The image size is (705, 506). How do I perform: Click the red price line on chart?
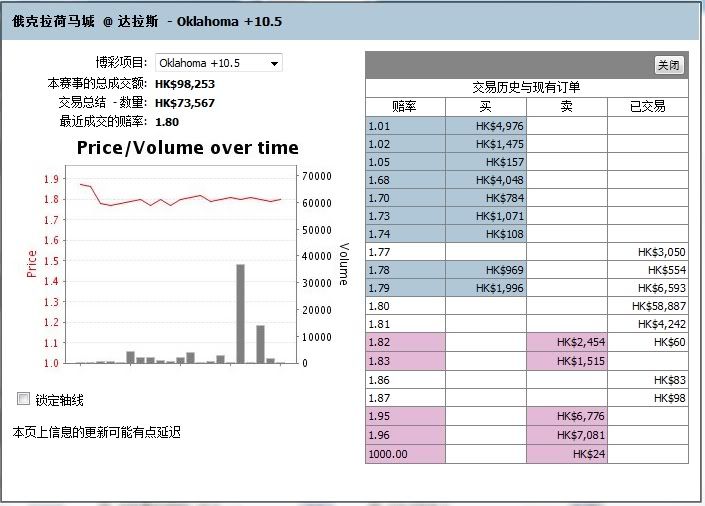point(200,198)
